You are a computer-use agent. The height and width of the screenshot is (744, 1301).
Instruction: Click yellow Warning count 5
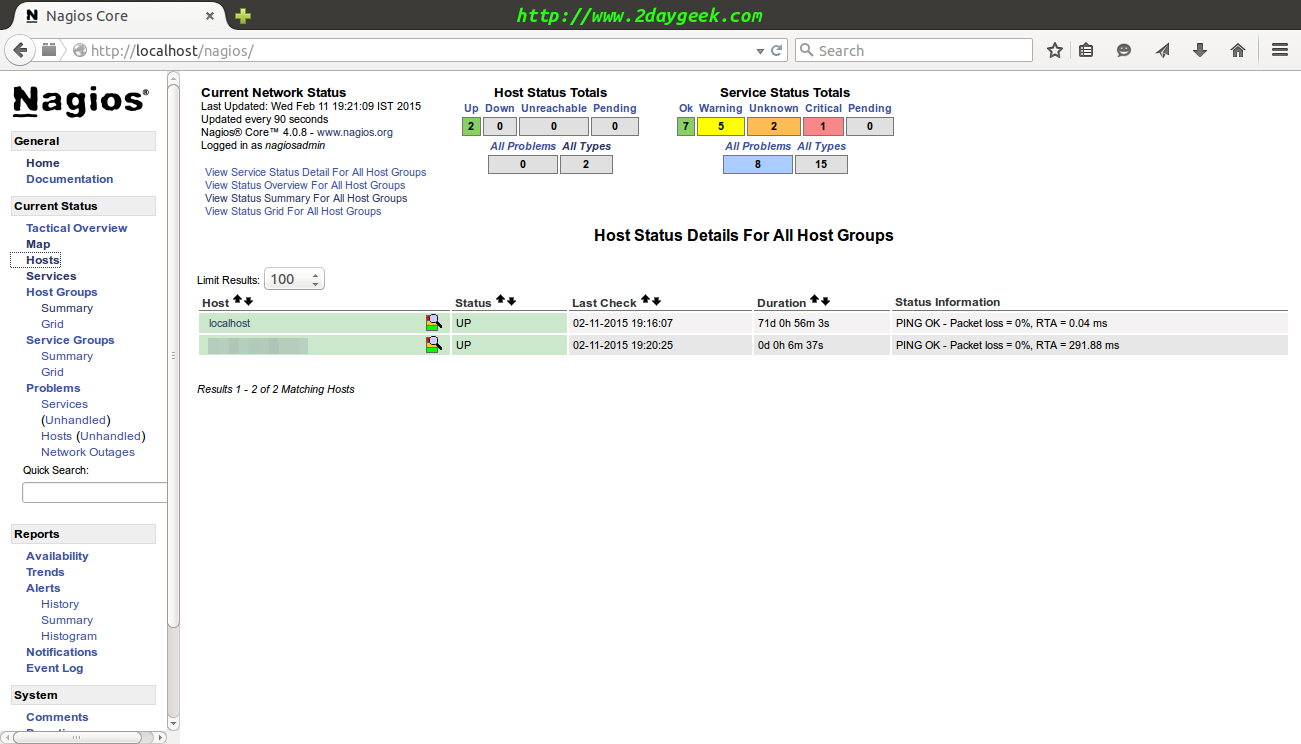721,126
